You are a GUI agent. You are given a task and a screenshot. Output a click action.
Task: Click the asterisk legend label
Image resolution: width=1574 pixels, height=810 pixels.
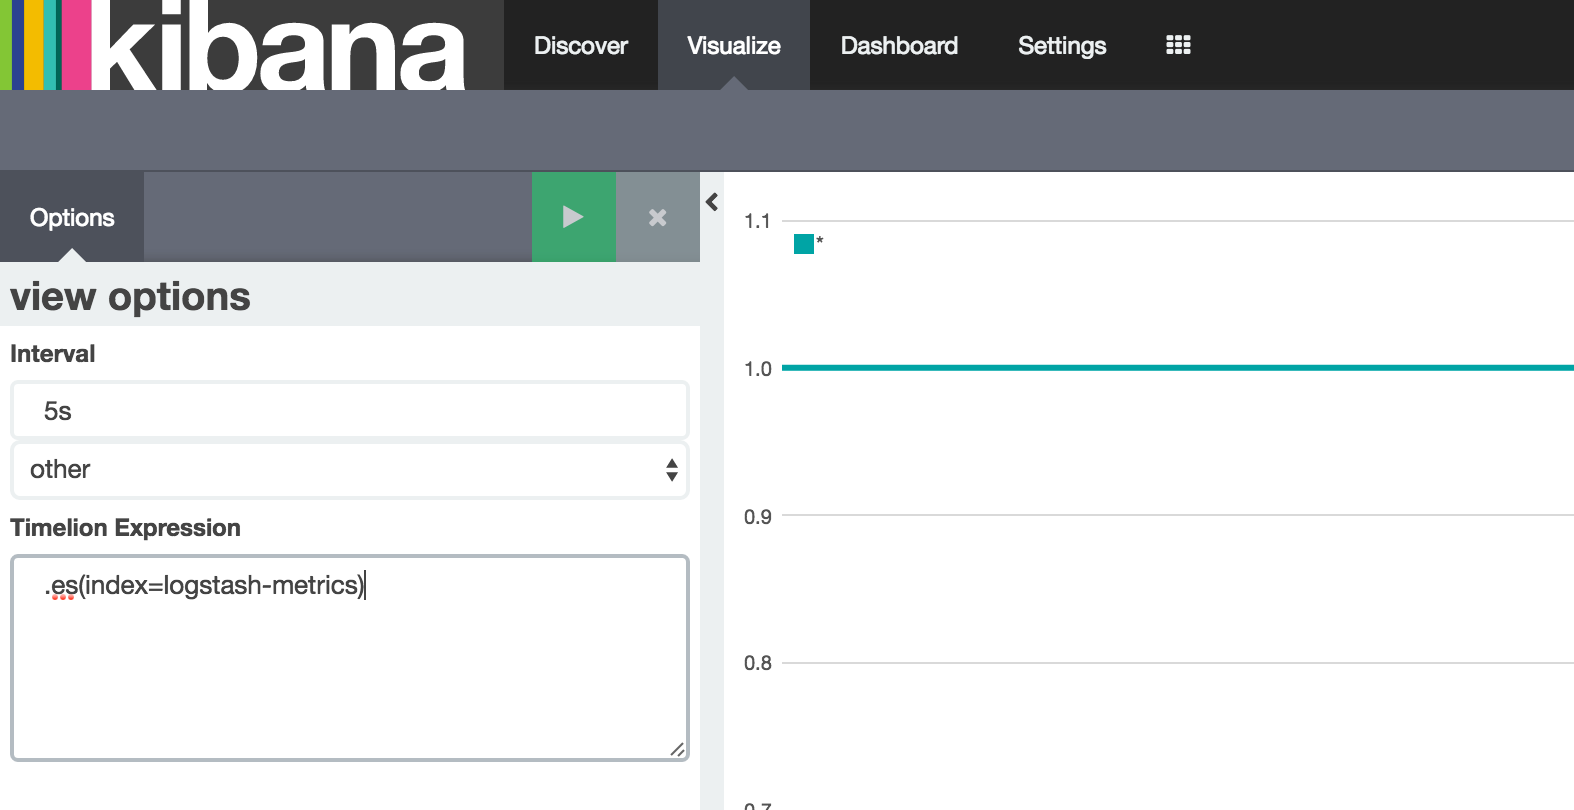pos(820,241)
